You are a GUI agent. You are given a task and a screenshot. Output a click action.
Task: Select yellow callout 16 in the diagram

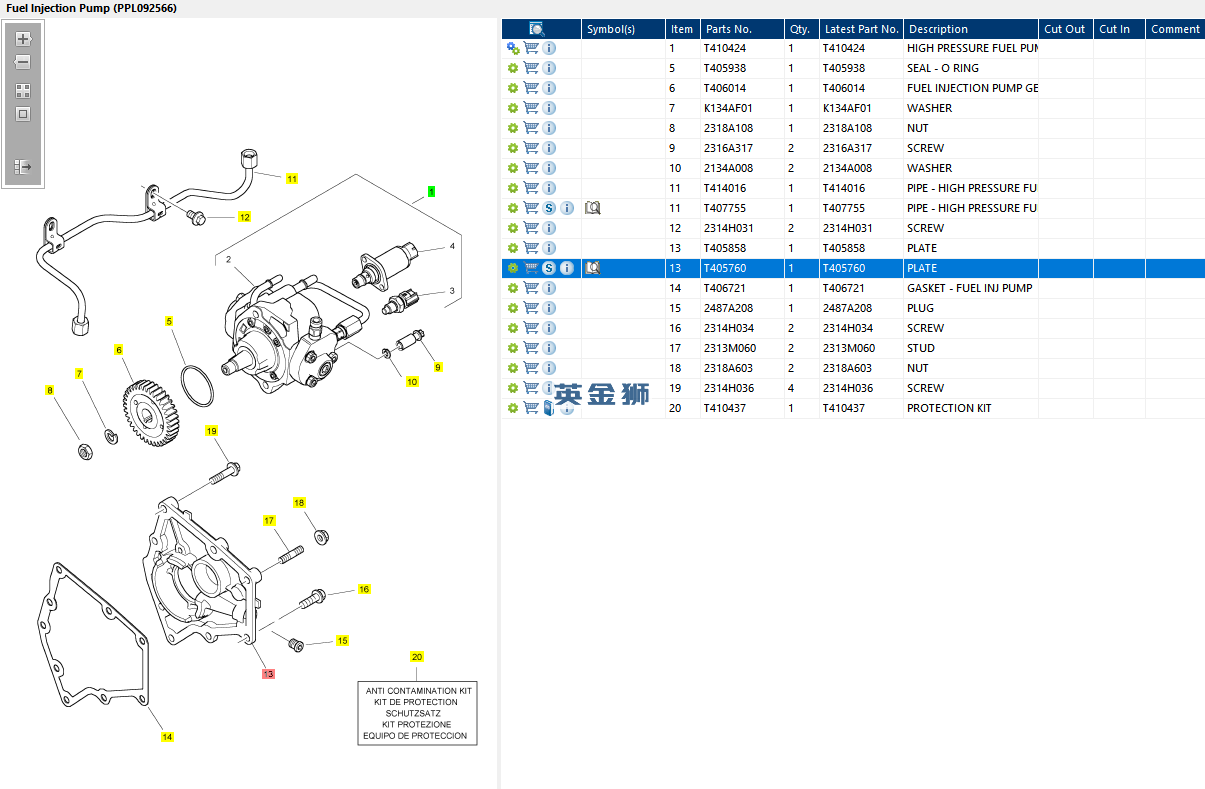click(364, 589)
